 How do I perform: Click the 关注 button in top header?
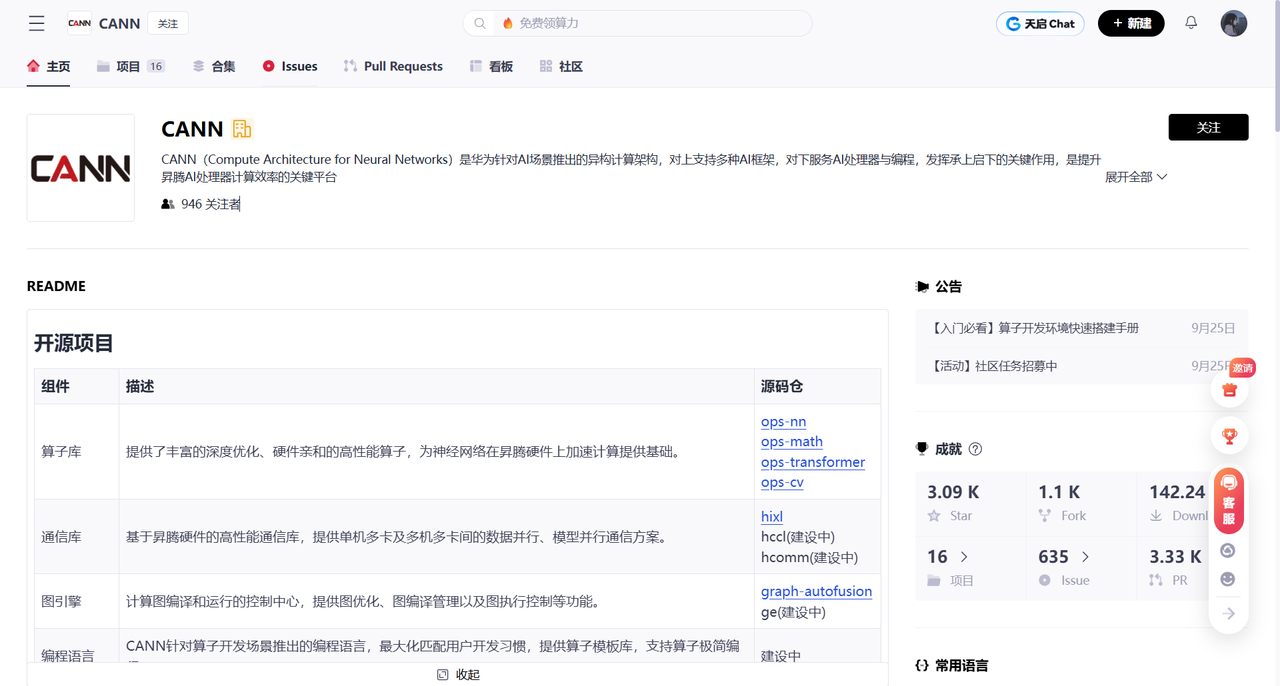click(168, 23)
